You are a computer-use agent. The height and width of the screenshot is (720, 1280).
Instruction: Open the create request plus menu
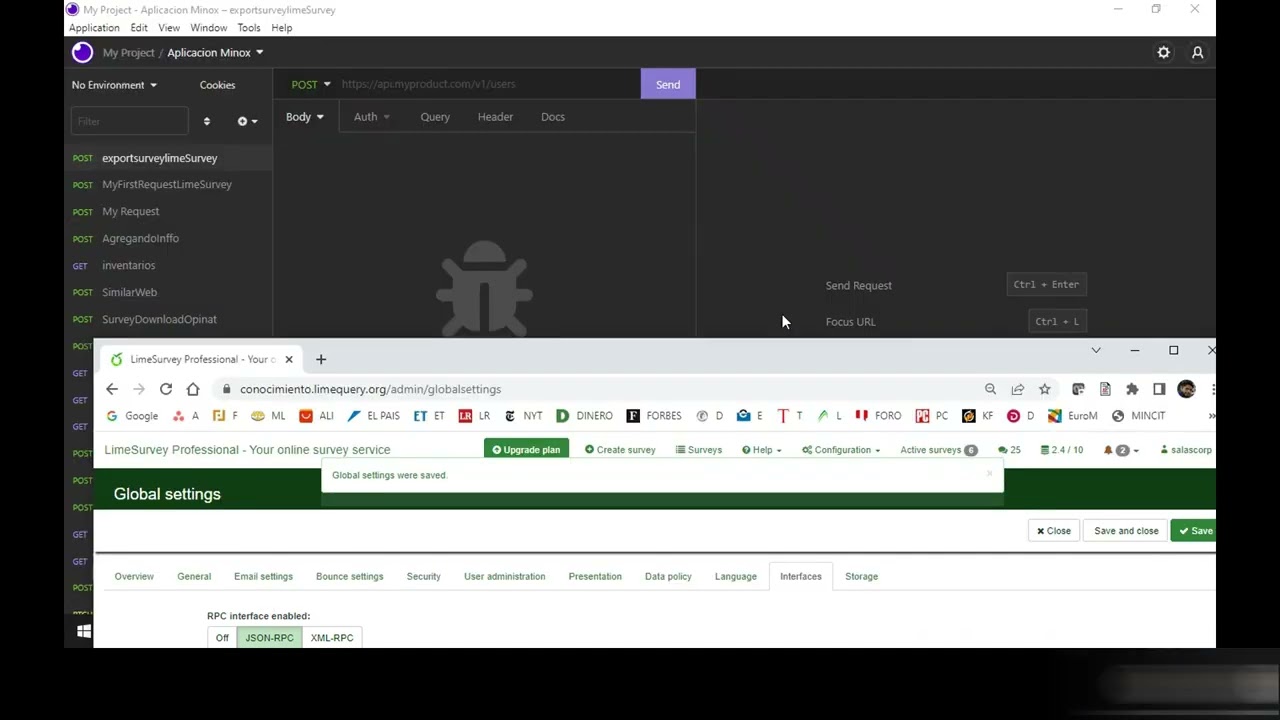pos(247,121)
